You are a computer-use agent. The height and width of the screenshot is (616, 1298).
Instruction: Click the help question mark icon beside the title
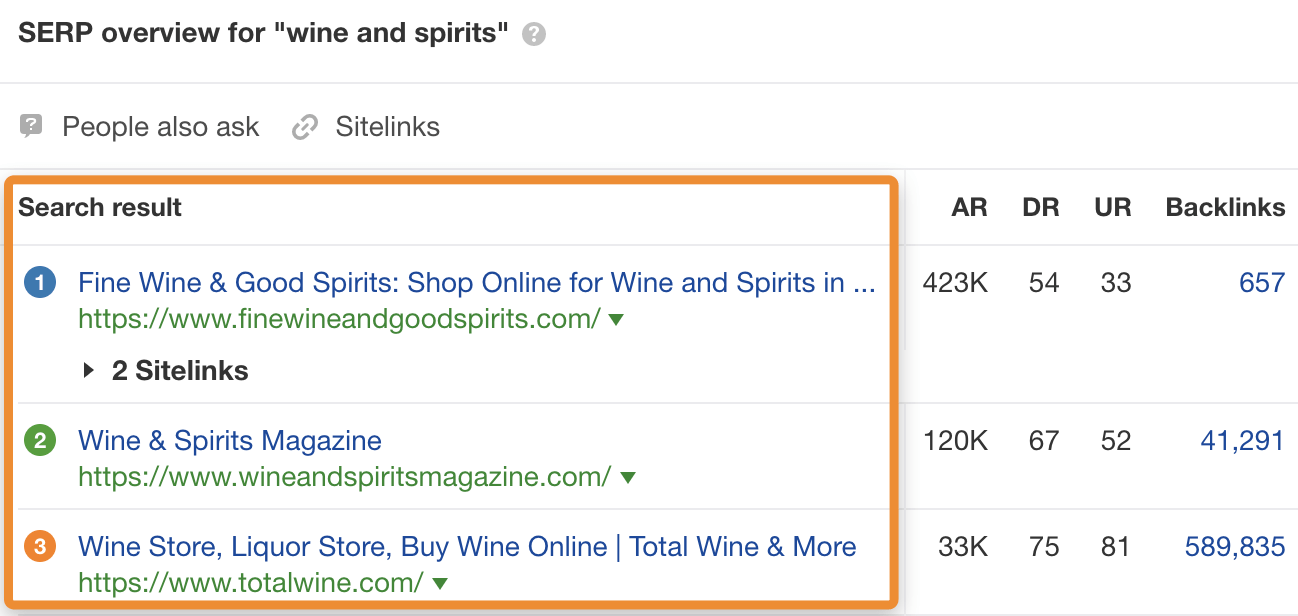(x=534, y=33)
